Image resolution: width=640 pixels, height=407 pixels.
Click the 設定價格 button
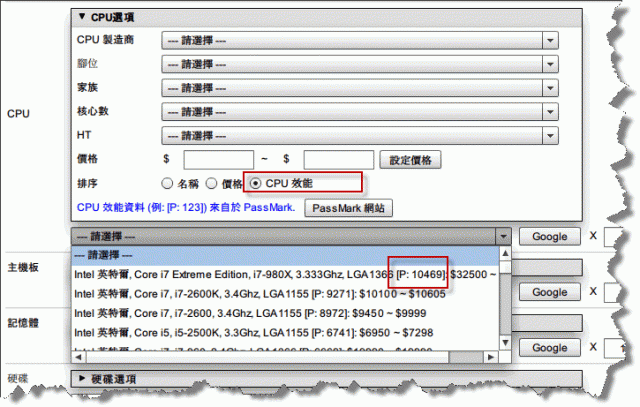point(410,160)
